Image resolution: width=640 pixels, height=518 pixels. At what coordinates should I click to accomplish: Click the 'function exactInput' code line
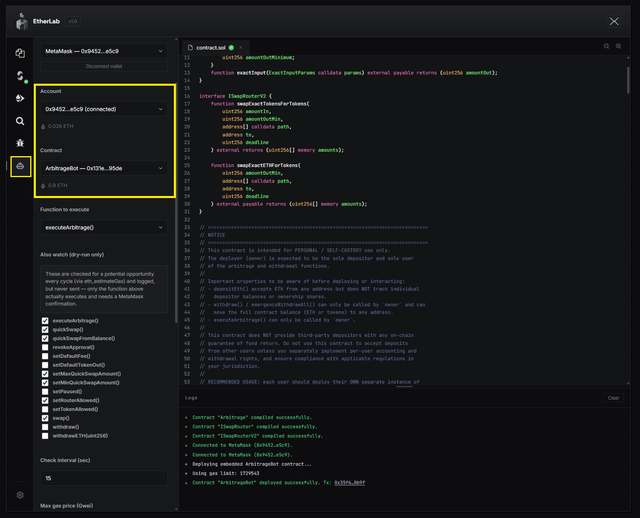(354, 73)
